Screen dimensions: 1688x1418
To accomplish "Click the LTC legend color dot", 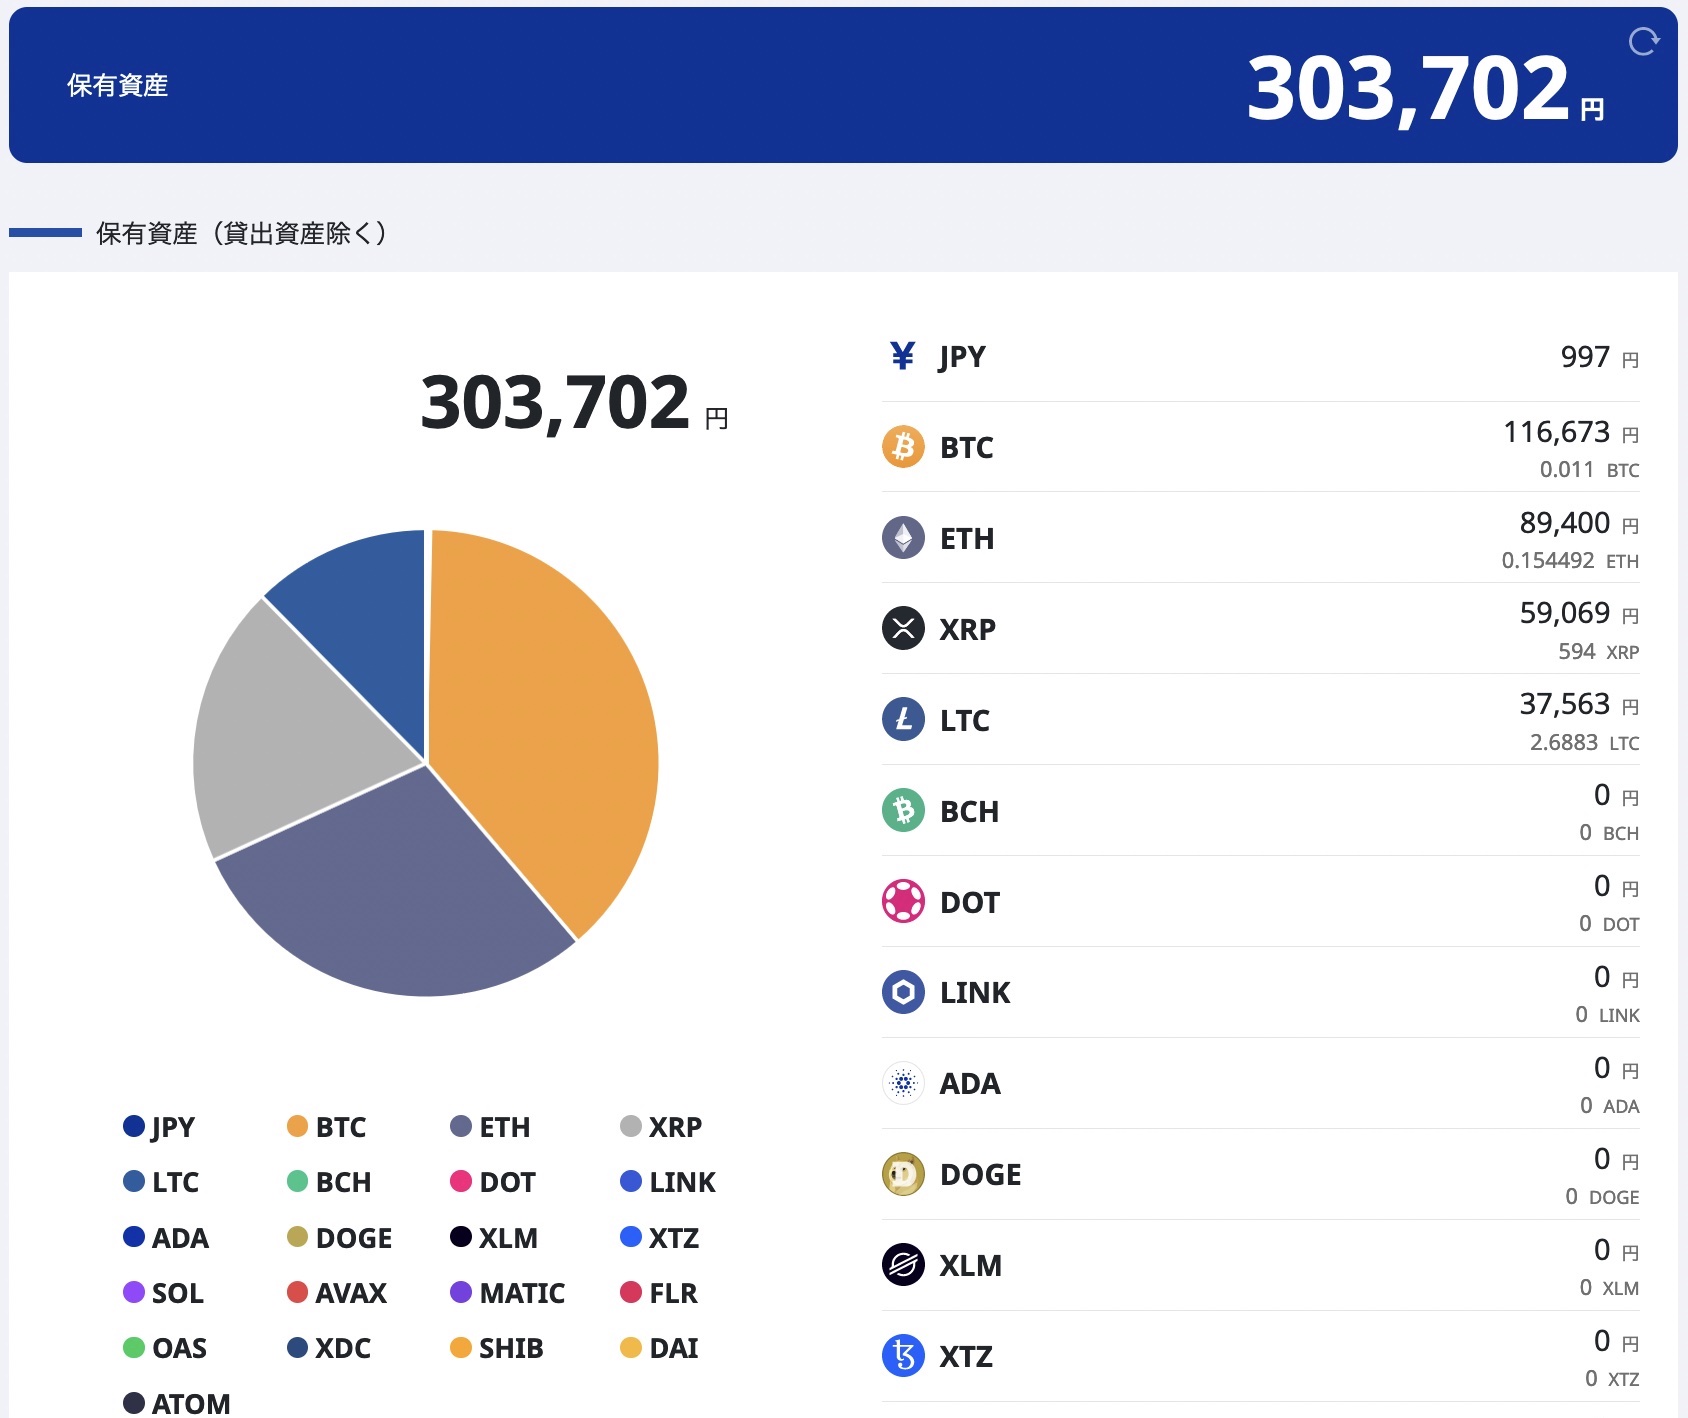I will [x=134, y=1182].
